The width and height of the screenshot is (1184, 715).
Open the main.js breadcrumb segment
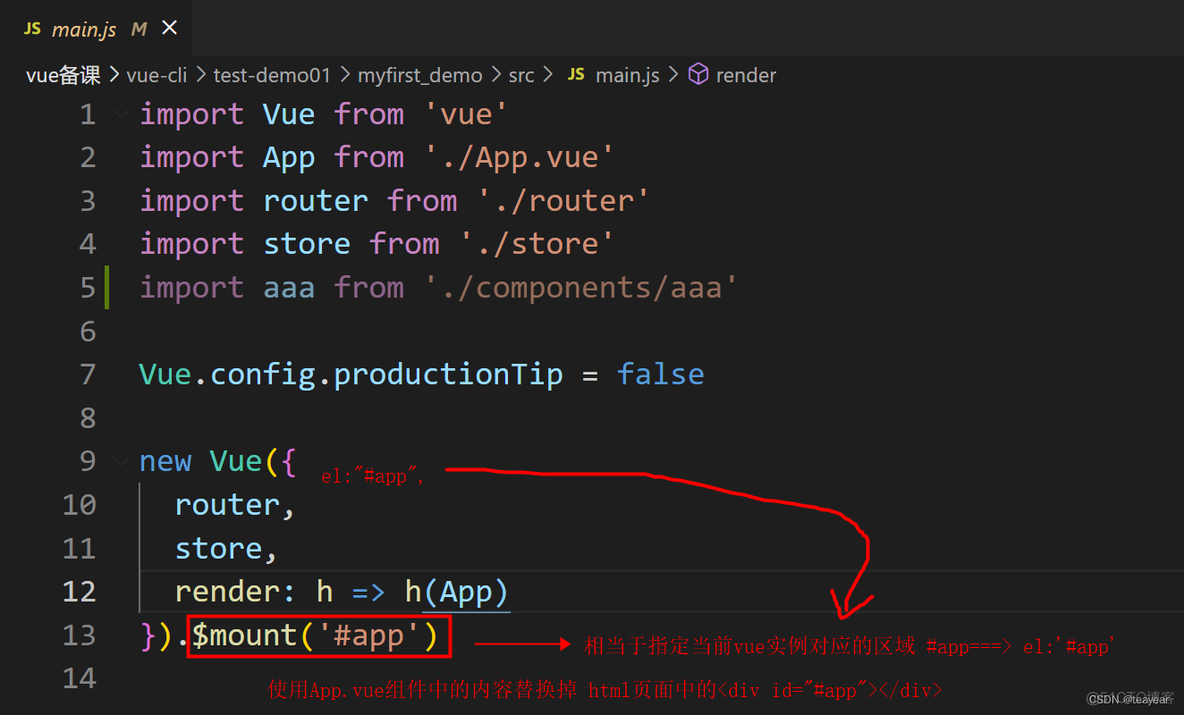(x=627, y=76)
